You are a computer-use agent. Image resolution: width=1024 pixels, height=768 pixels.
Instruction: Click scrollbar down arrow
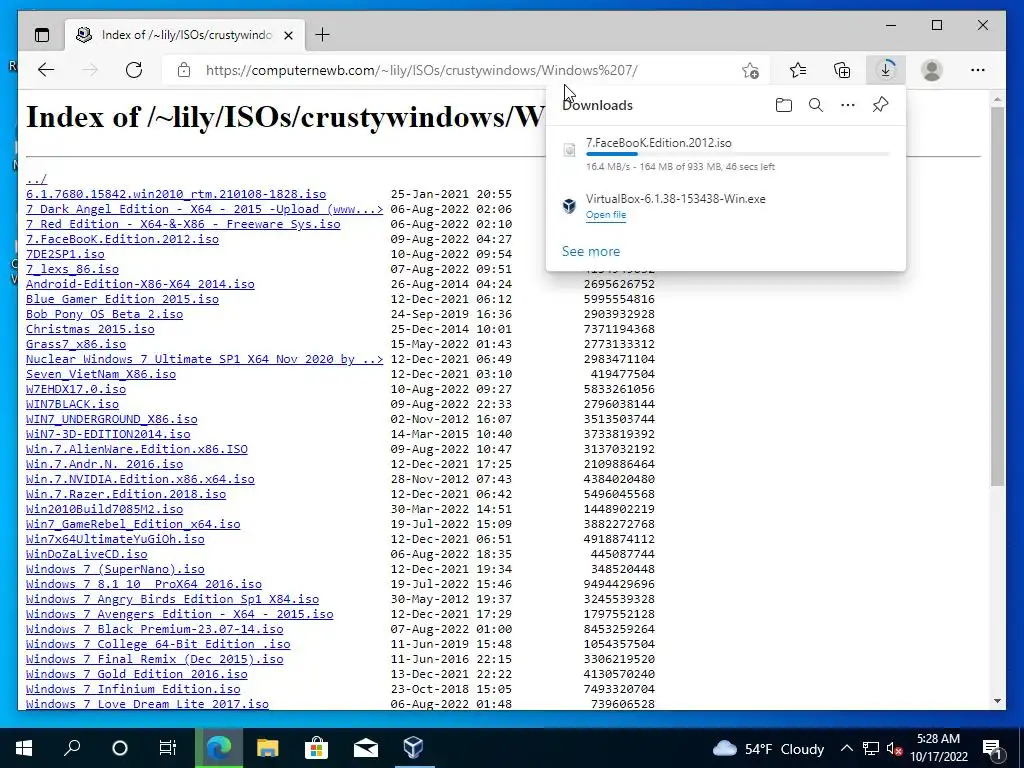[x=997, y=701]
